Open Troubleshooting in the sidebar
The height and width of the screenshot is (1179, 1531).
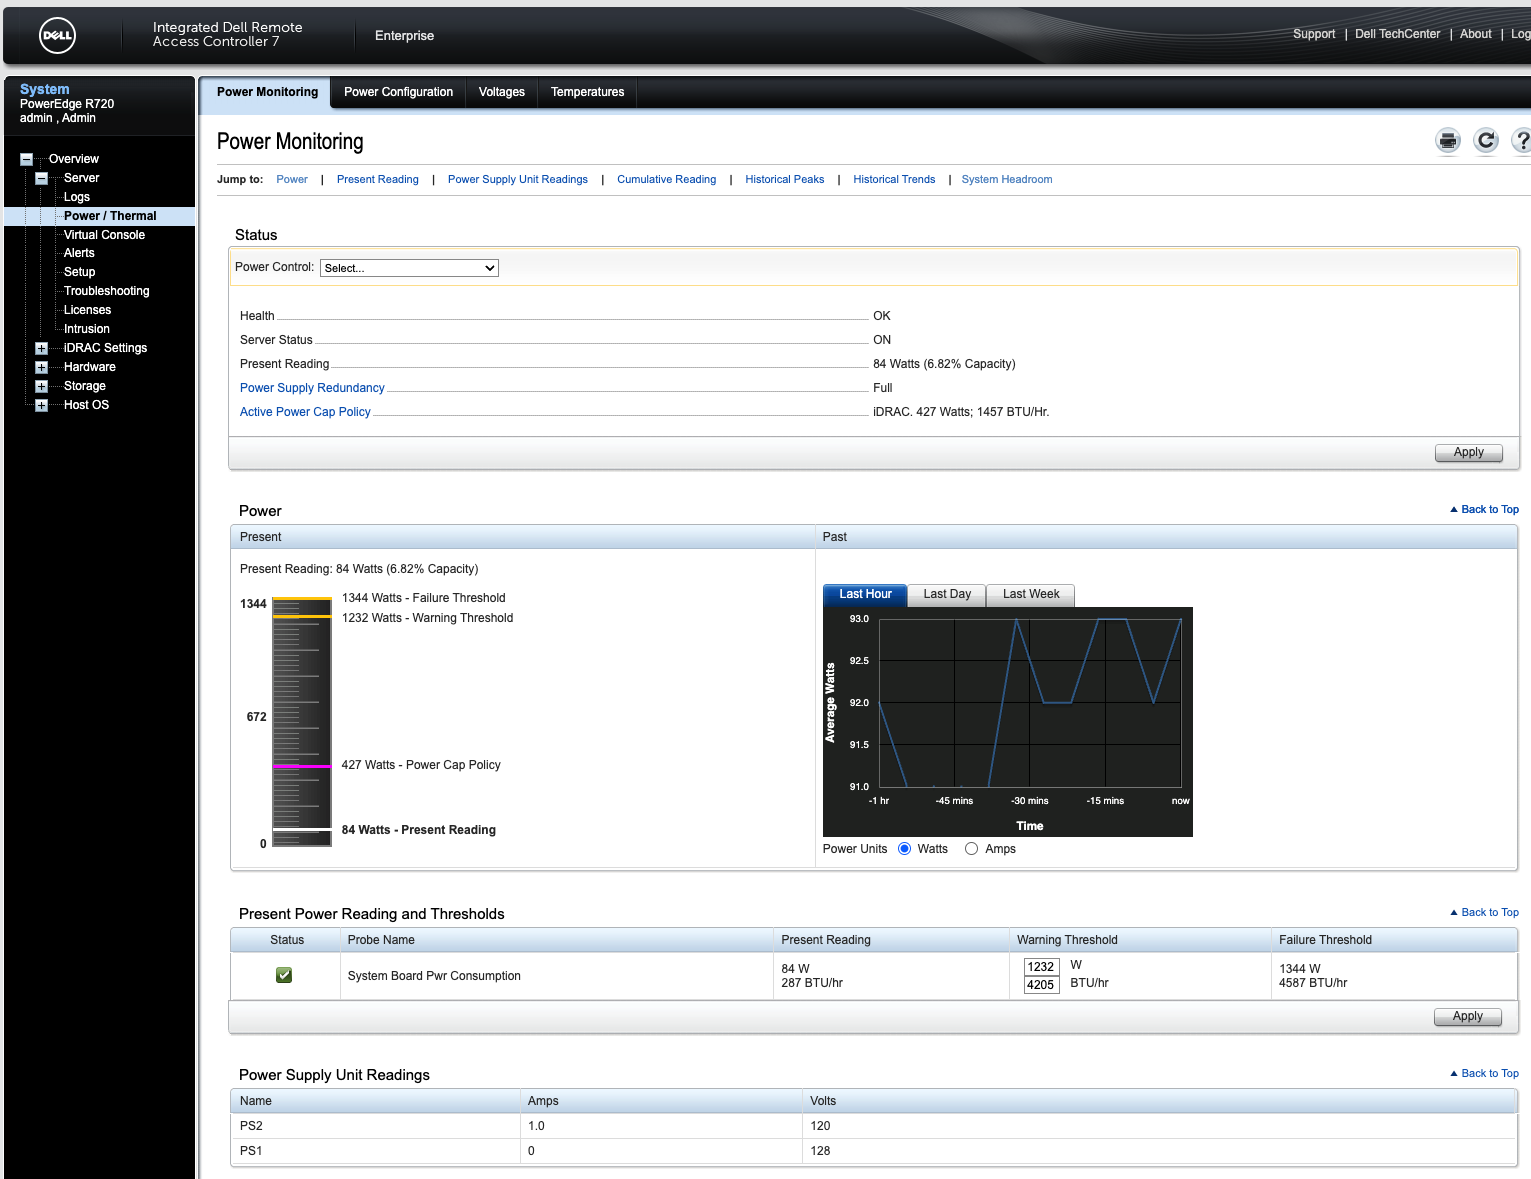coord(106,291)
